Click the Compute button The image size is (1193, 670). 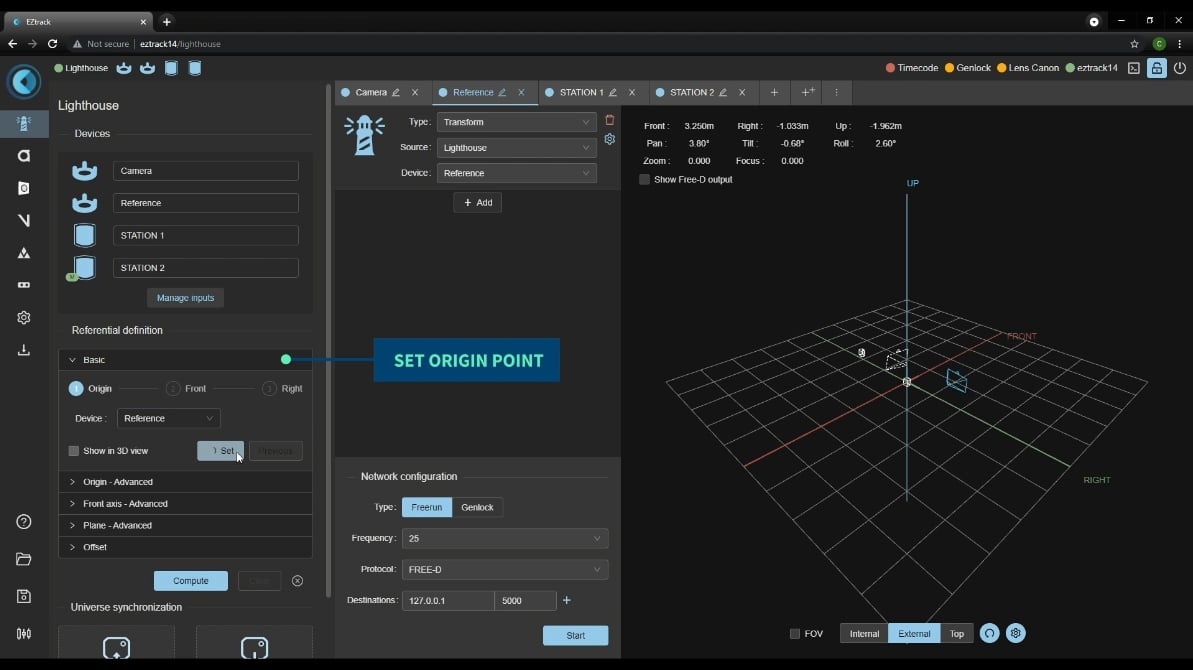(191, 581)
